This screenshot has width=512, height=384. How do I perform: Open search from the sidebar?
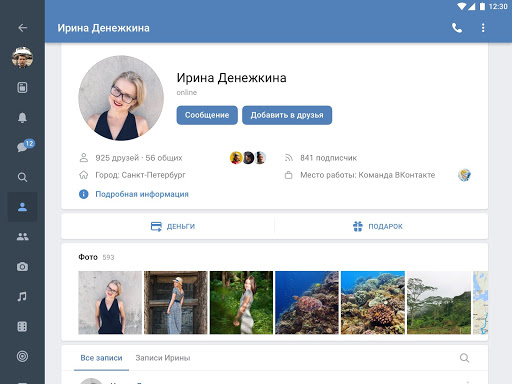[x=22, y=177]
